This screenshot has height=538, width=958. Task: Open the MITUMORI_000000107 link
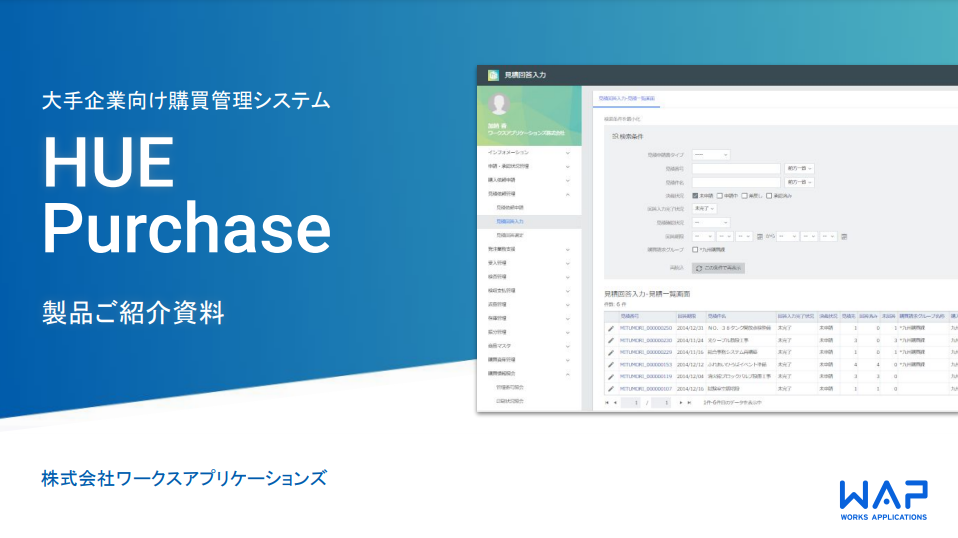[x=646, y=388]
